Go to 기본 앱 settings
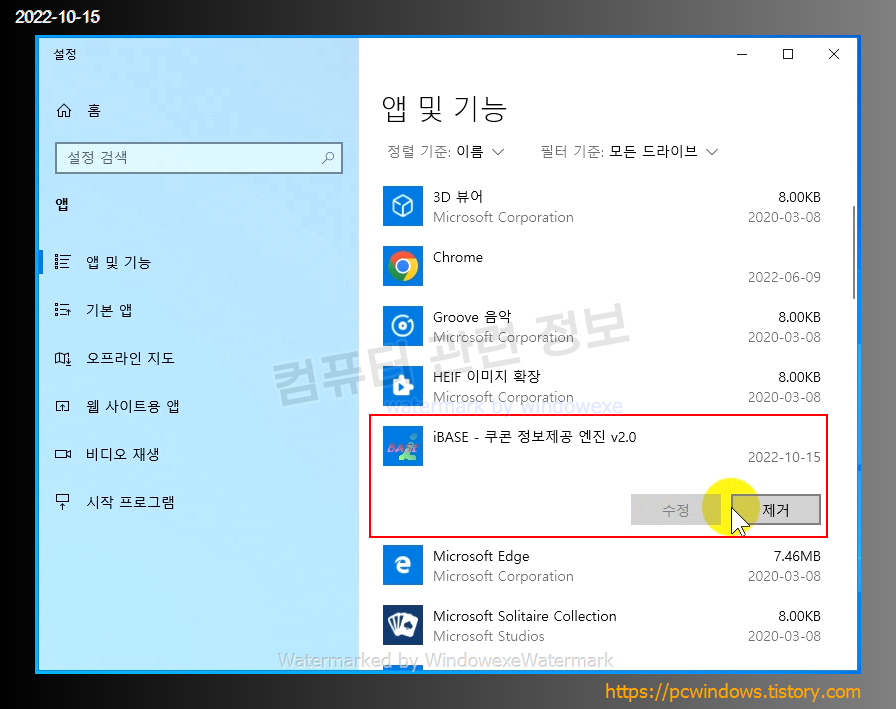The image size is (896, 709). pos(109,310)
